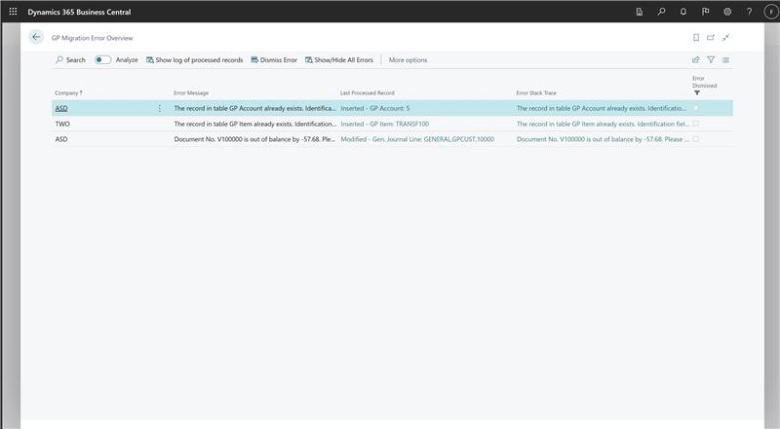The image size is (780, 429).
Task: Click the Document No. V100000 out of balance message
Action: pyautogui.click(x=255, y=139)
